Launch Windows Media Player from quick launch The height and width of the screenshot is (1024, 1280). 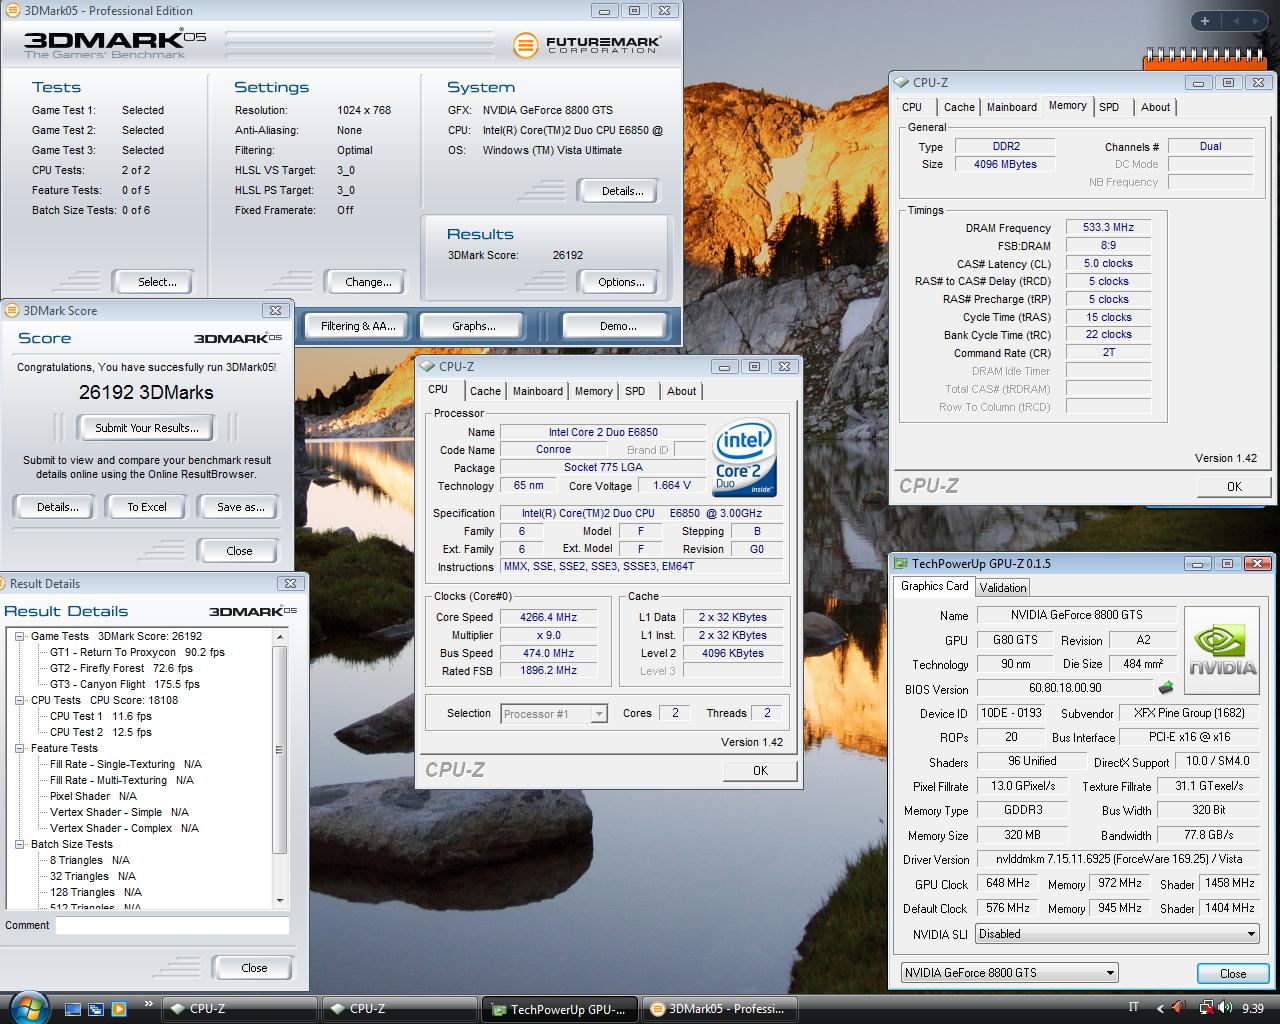119,1009
